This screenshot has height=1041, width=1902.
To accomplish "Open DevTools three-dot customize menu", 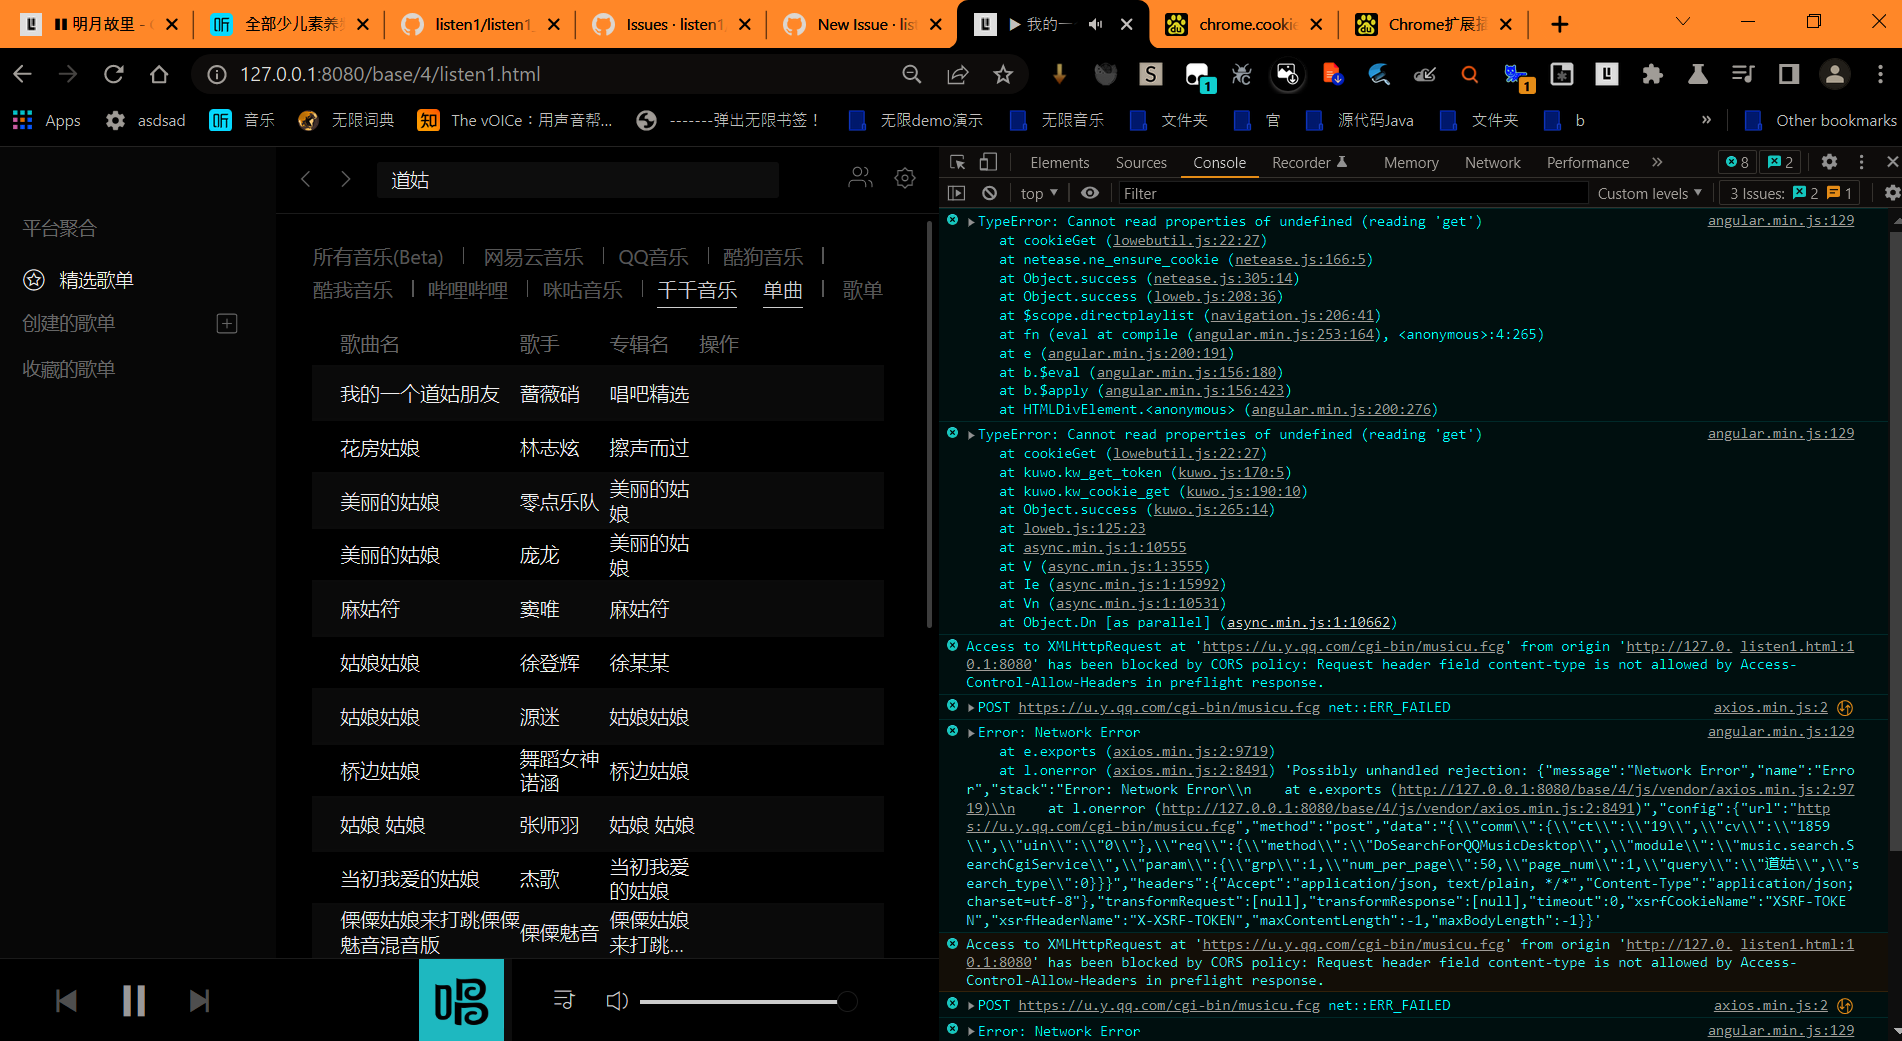I will pos(1861,162).
